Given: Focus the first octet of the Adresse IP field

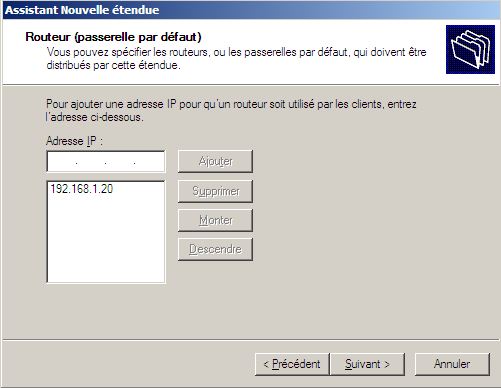Looking at the screenshot, I should pyautogui.click(x=62, y=162).
